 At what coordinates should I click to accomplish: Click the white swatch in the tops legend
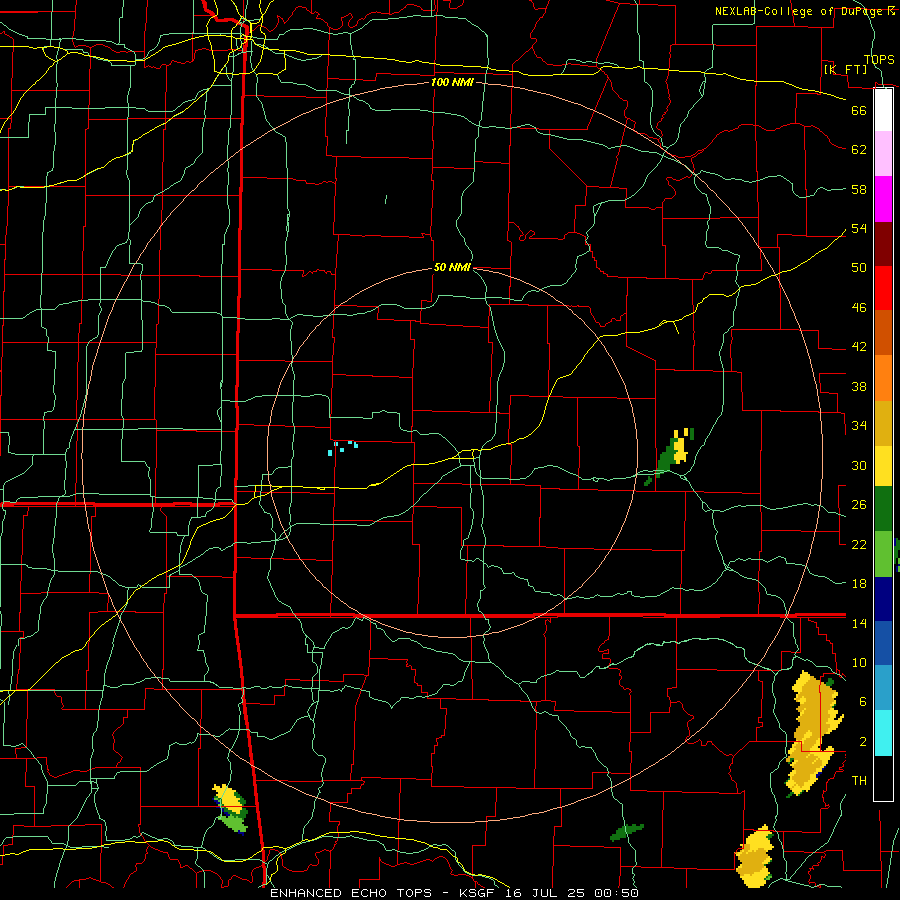[x=883, y=110]
